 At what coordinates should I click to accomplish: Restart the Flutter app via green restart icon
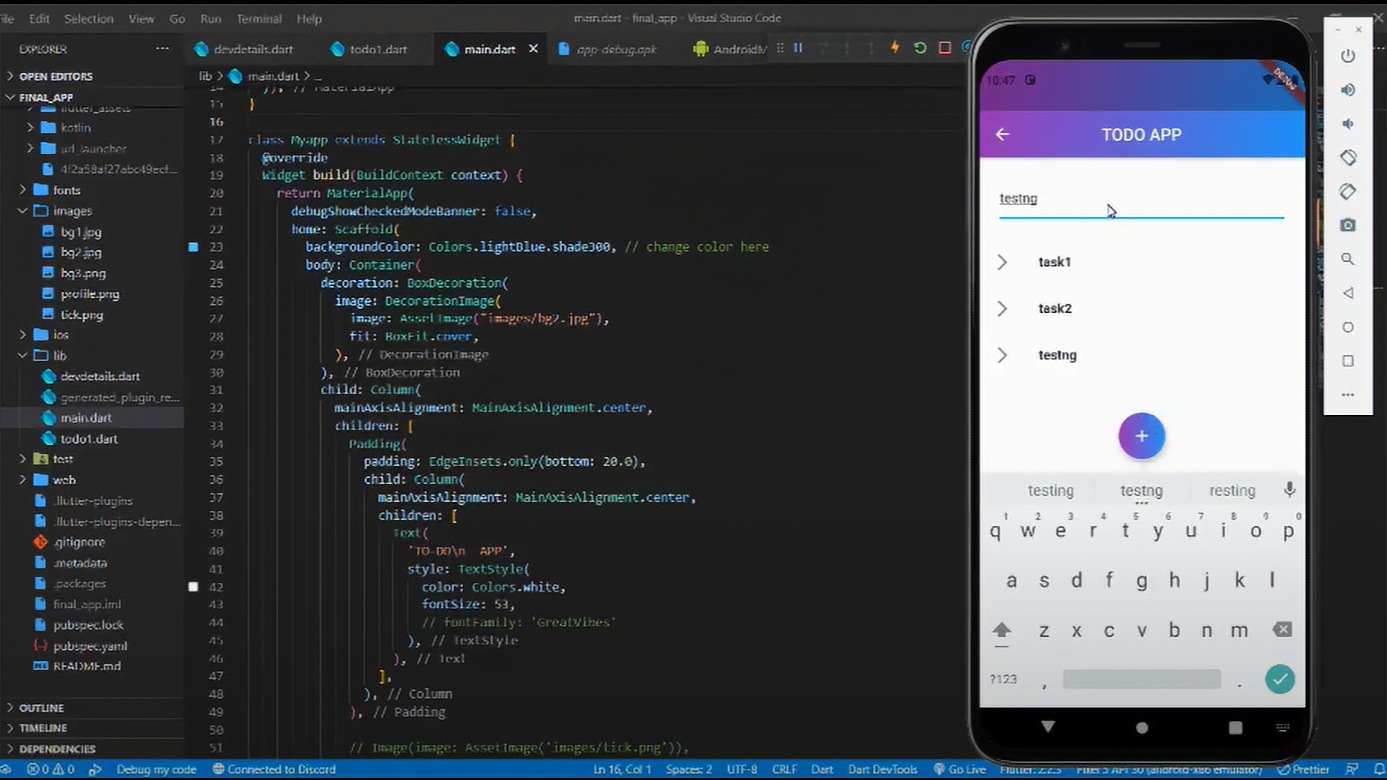[919, 47]
